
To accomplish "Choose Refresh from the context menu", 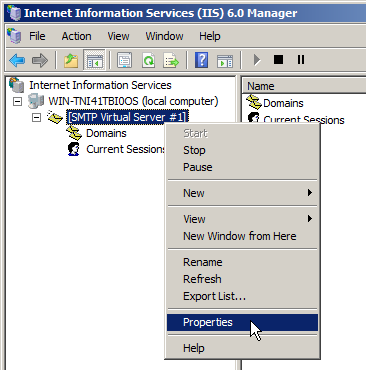I will click(x=242, y=279).
